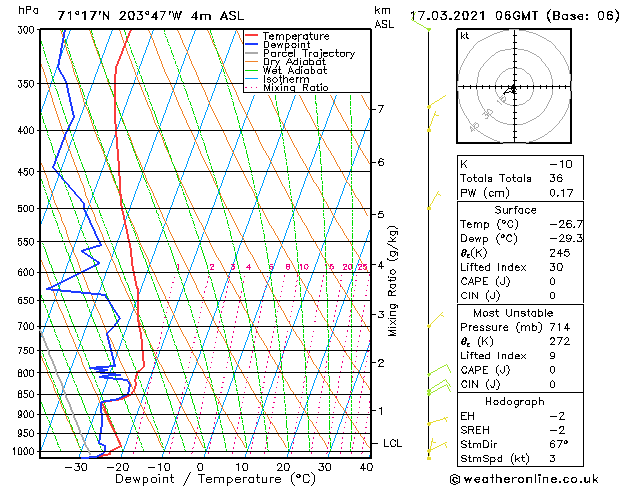Click the EH row label
This screenshot has height=486, width=629.
click(x=467, y=416)
